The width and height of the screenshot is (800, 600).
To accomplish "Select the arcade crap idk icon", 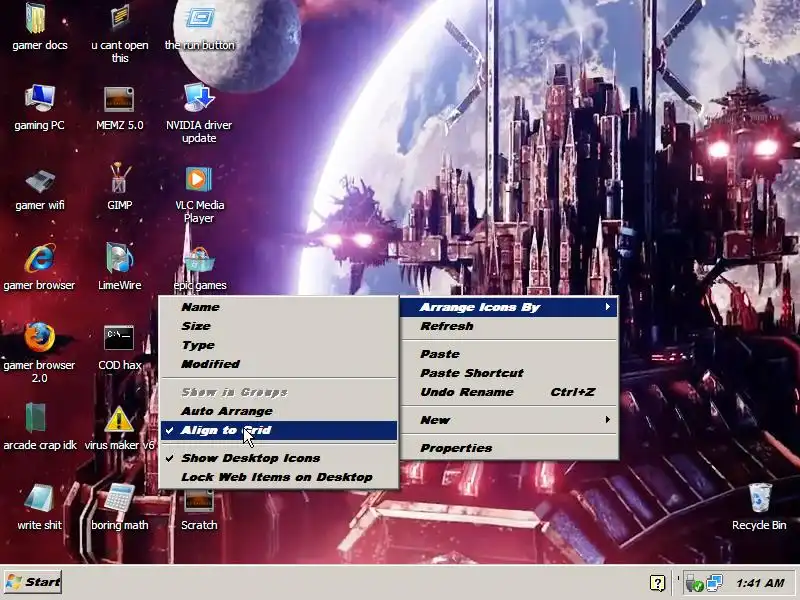I will 36,418.
